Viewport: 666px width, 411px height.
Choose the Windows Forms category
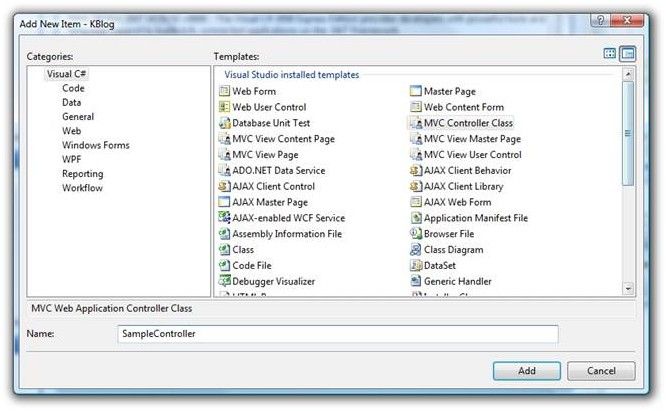[x=96, y=145]
